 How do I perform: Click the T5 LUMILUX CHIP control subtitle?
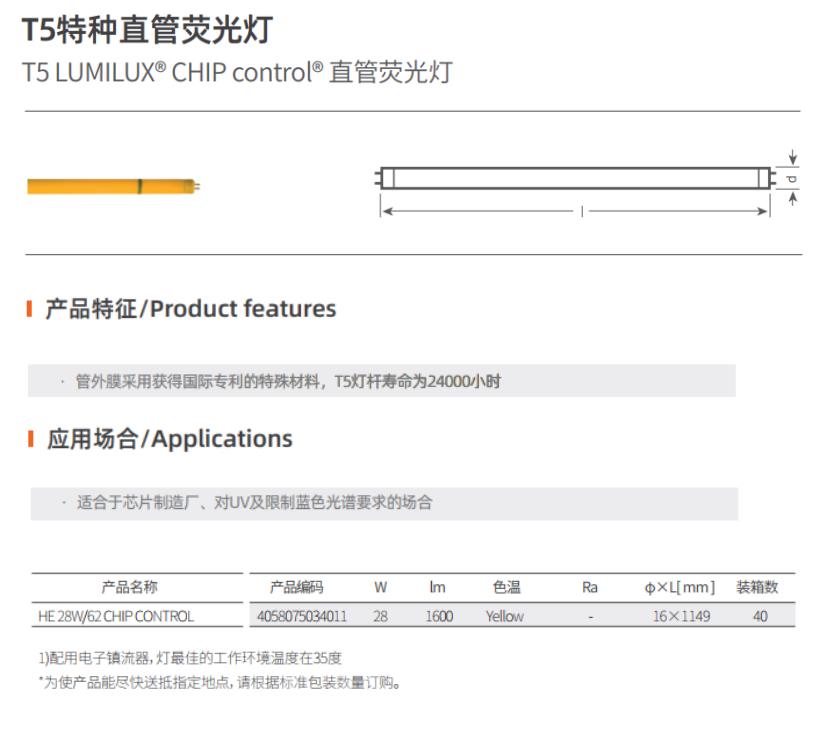tap(236, 73)
